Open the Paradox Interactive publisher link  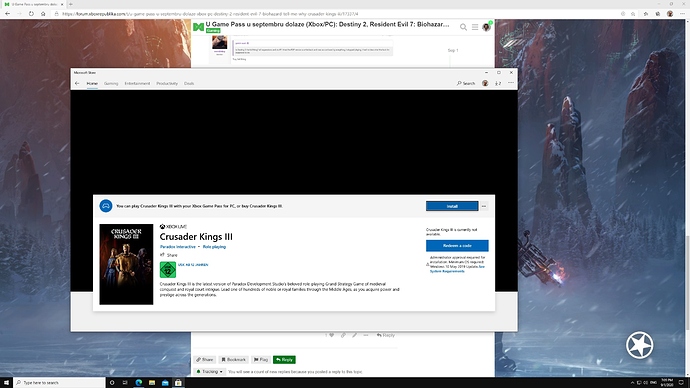coord(178,247)
